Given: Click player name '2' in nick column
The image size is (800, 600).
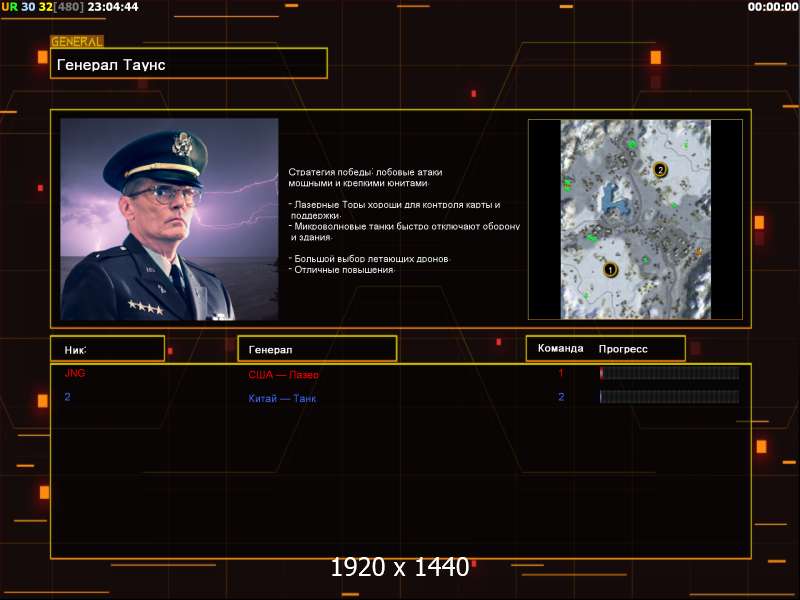Looking at the screenshot, I should point(67,396).
